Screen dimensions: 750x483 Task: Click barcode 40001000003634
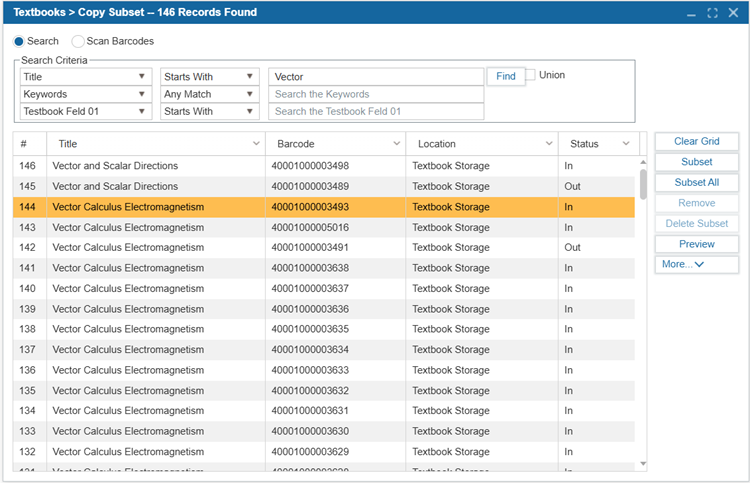310,350
